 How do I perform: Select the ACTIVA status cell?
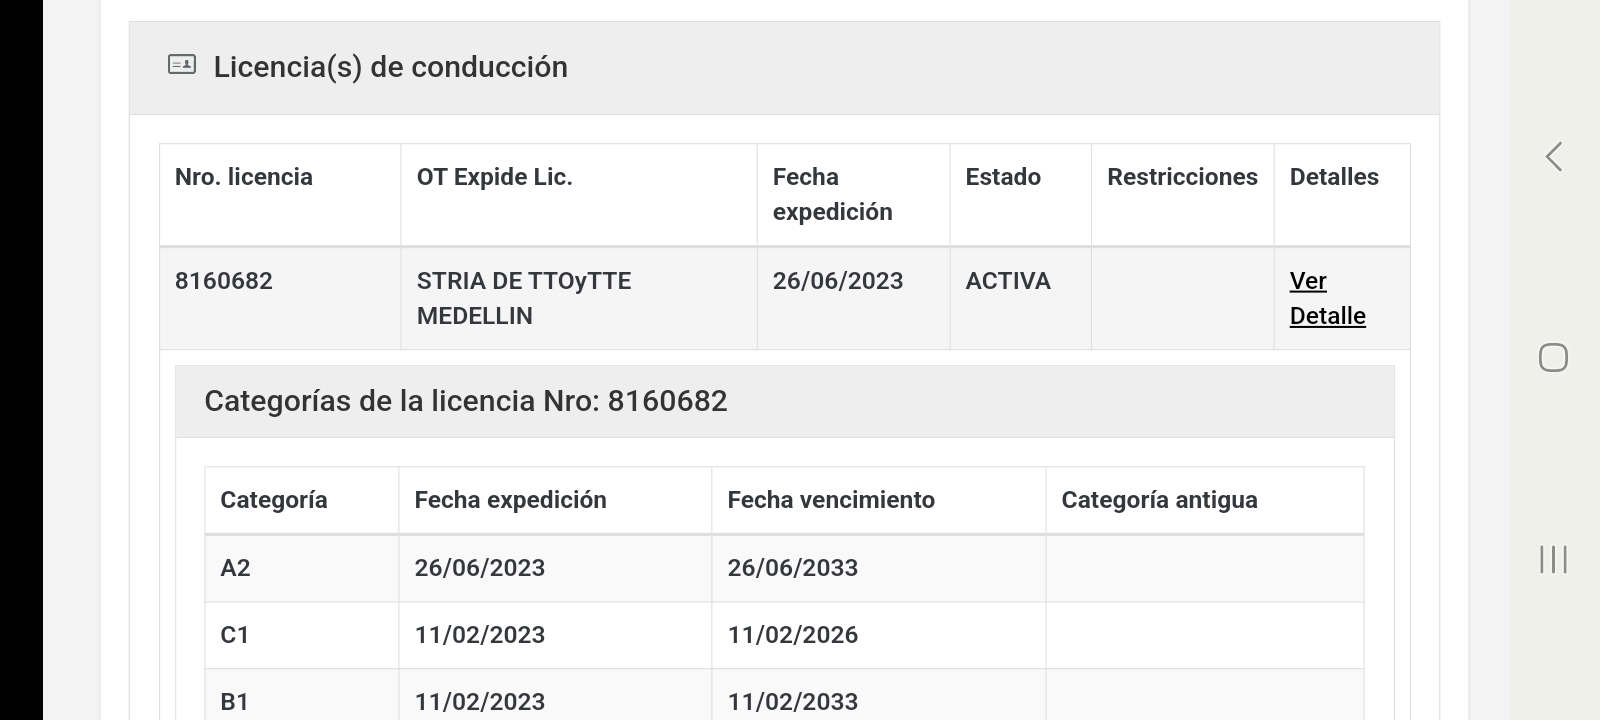[x=1007, y=281]
